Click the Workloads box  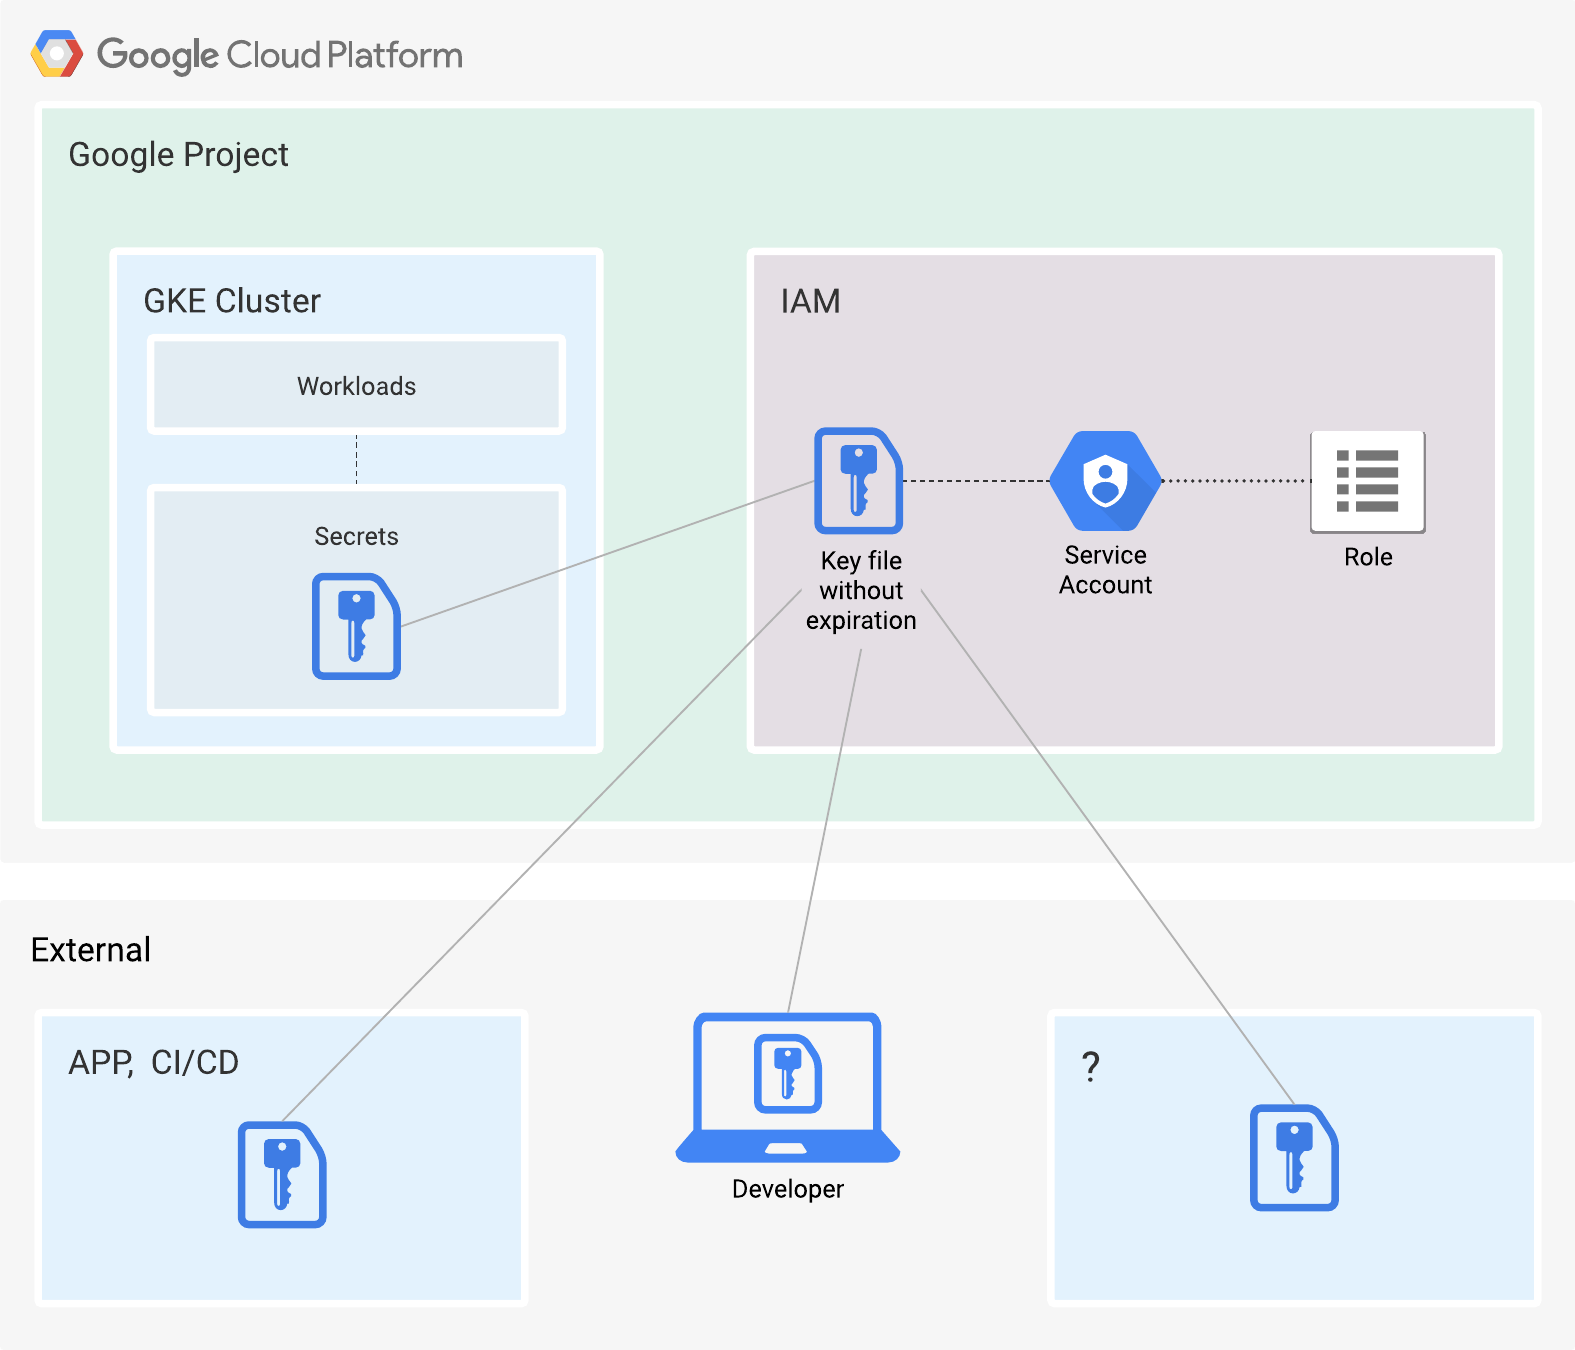[x=357, y=385]
